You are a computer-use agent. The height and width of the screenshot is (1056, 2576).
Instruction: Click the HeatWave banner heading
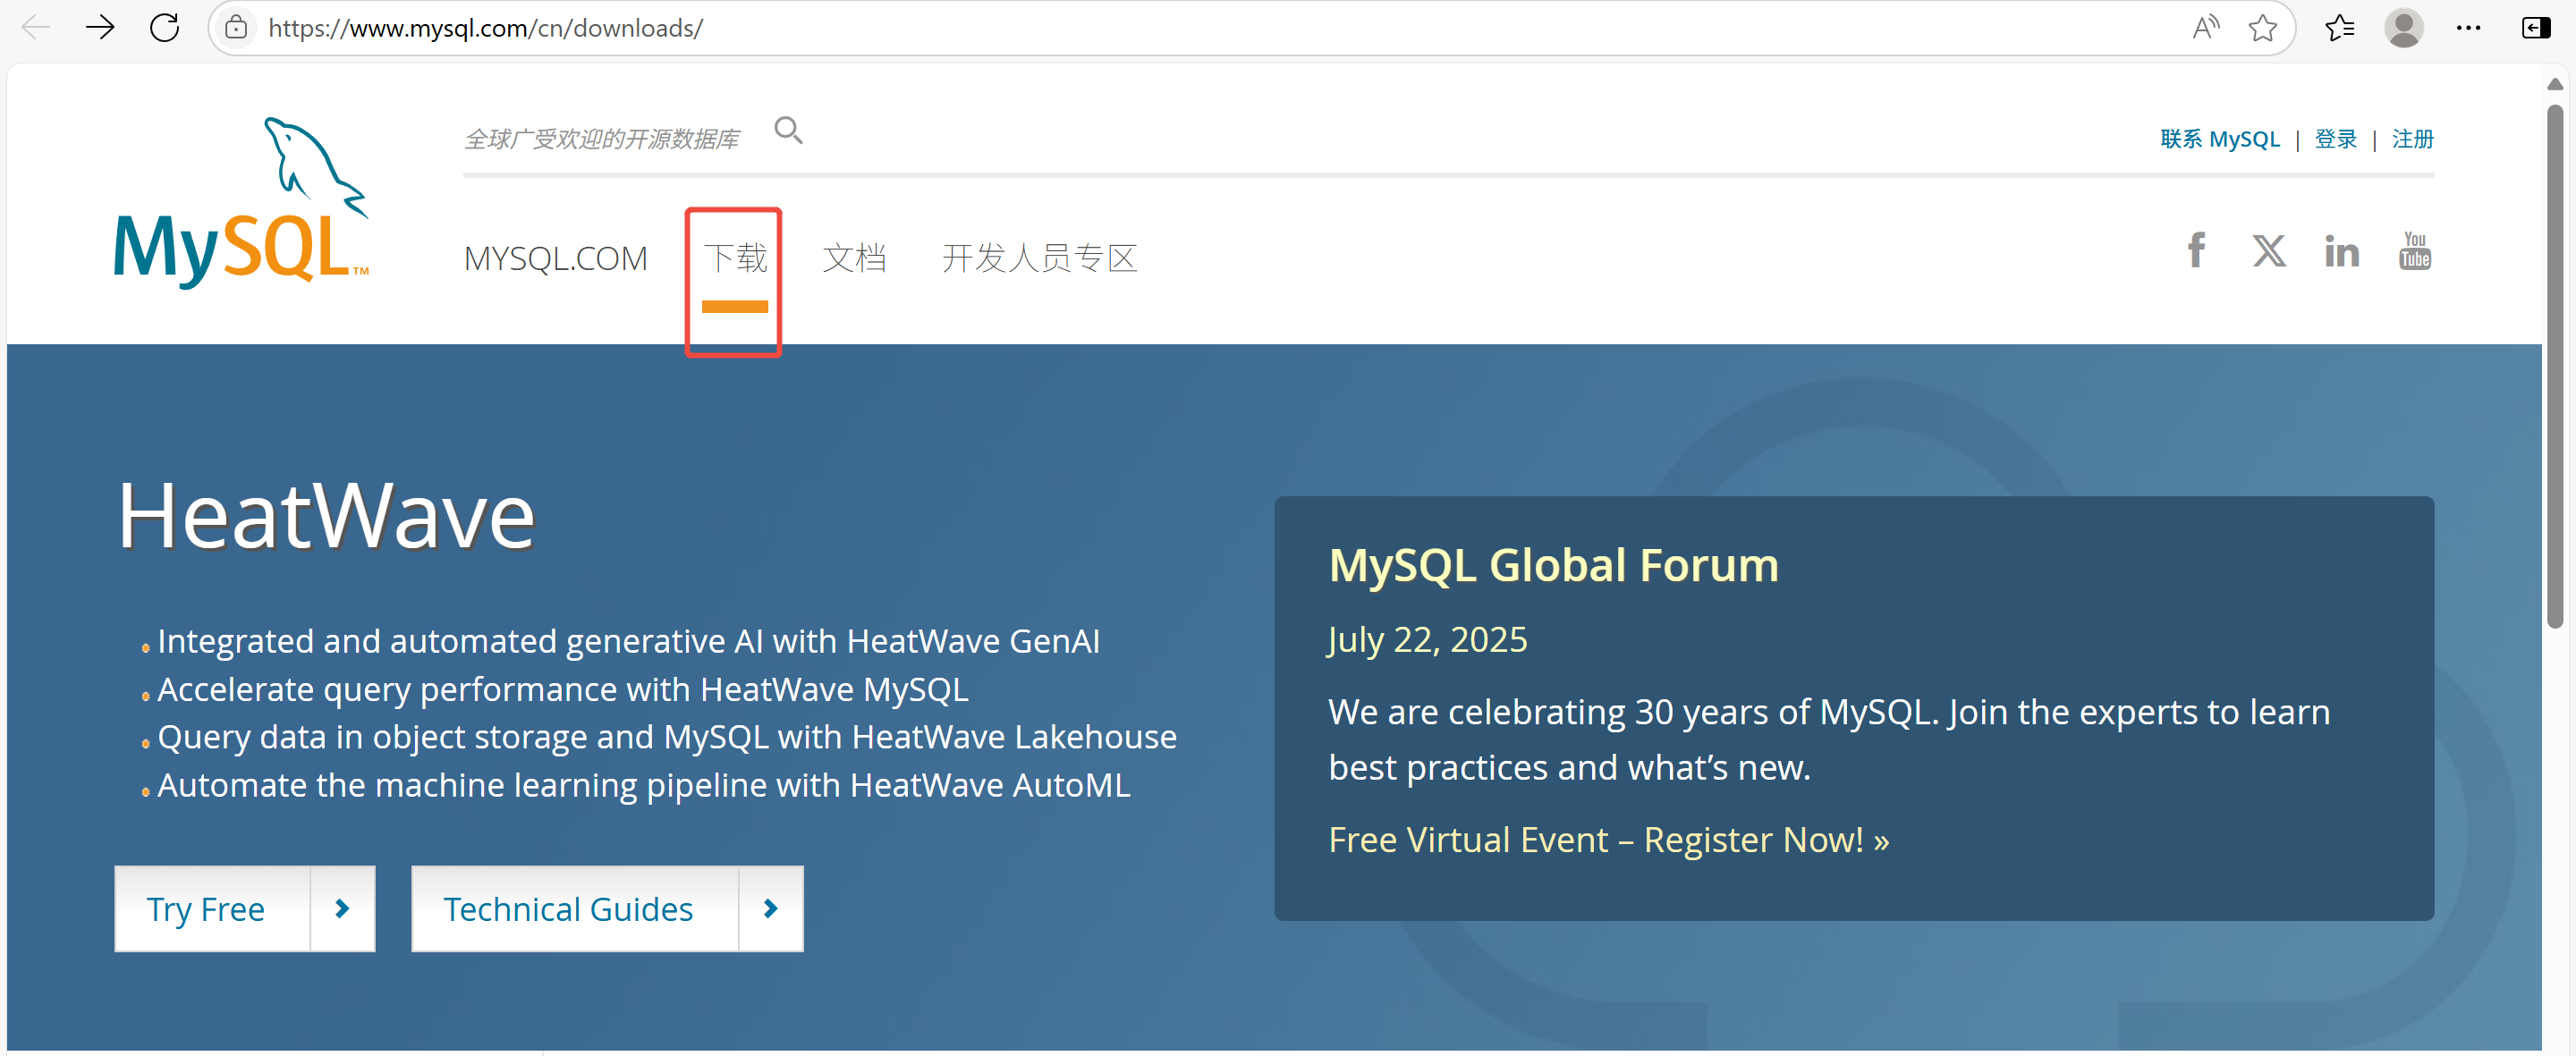point(326,516)
